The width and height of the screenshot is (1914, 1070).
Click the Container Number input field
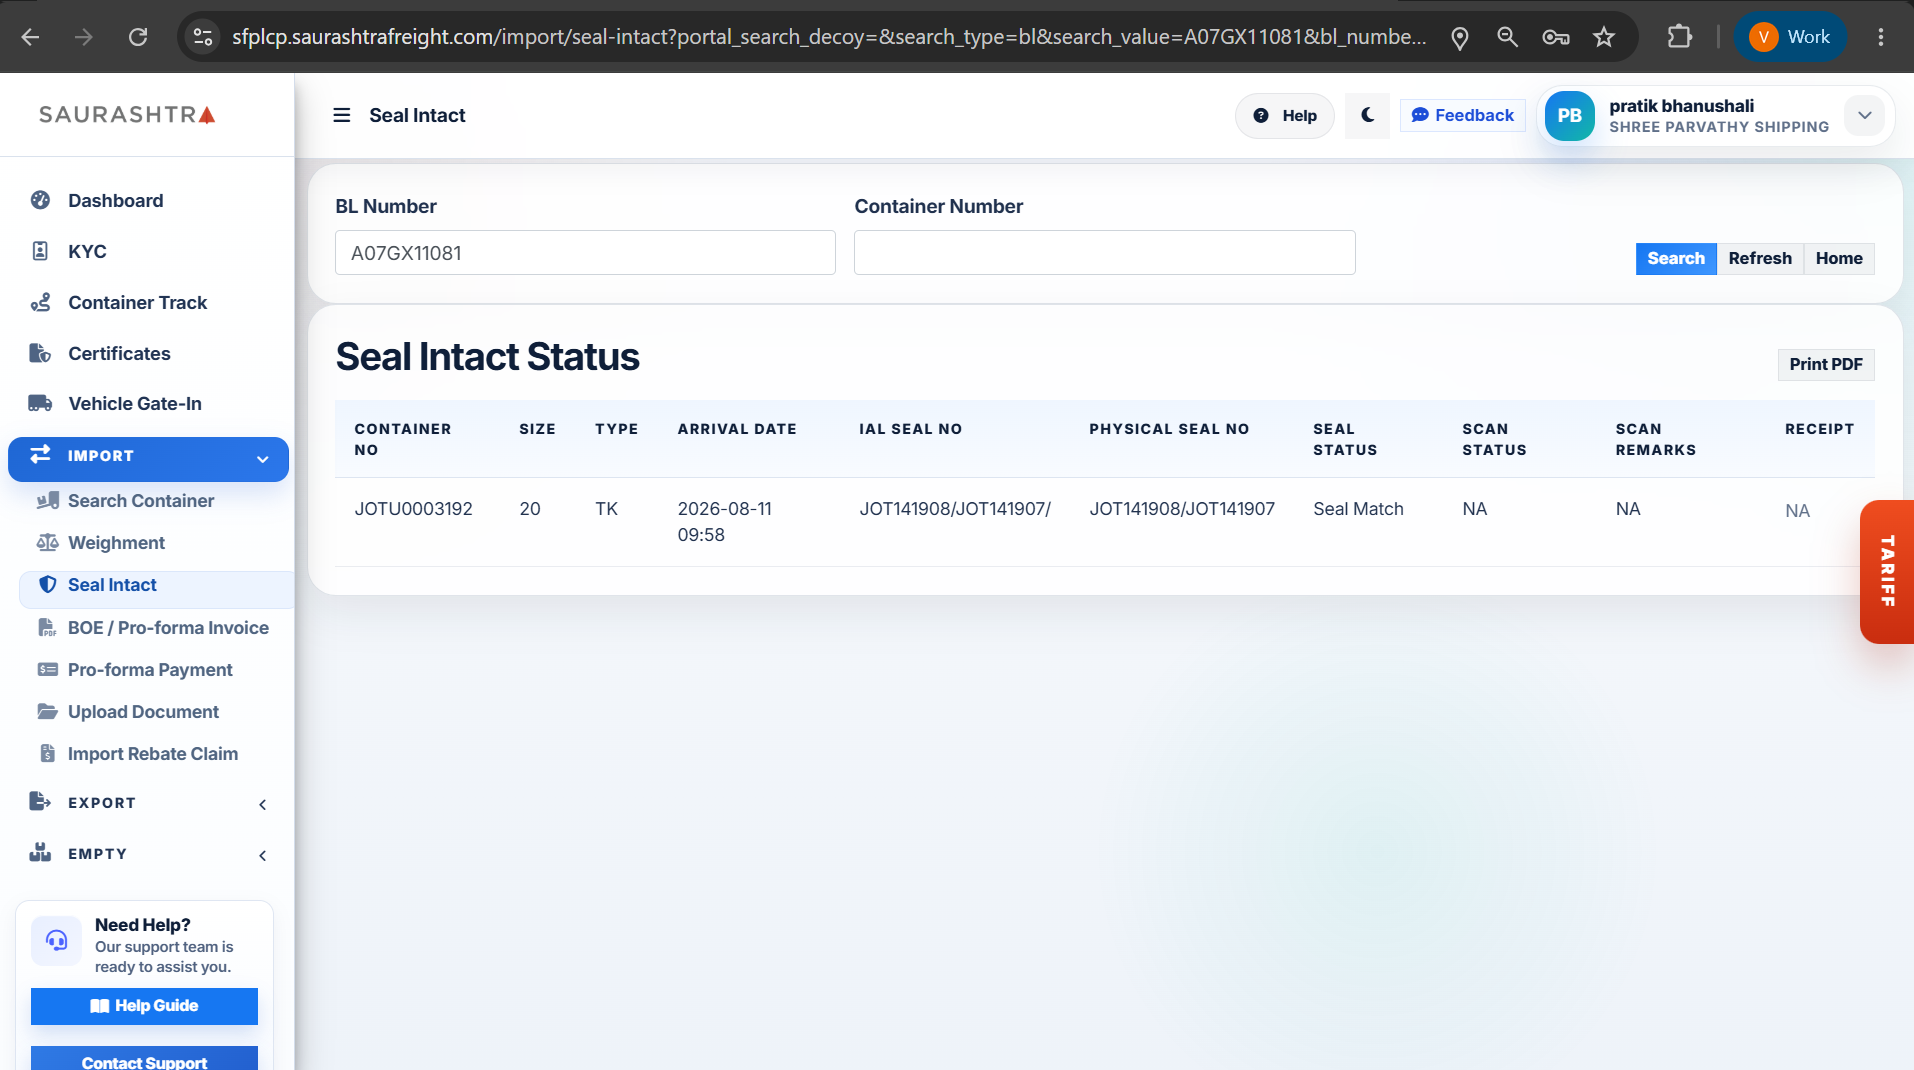pyautogui.click(x=1104, y=253)
